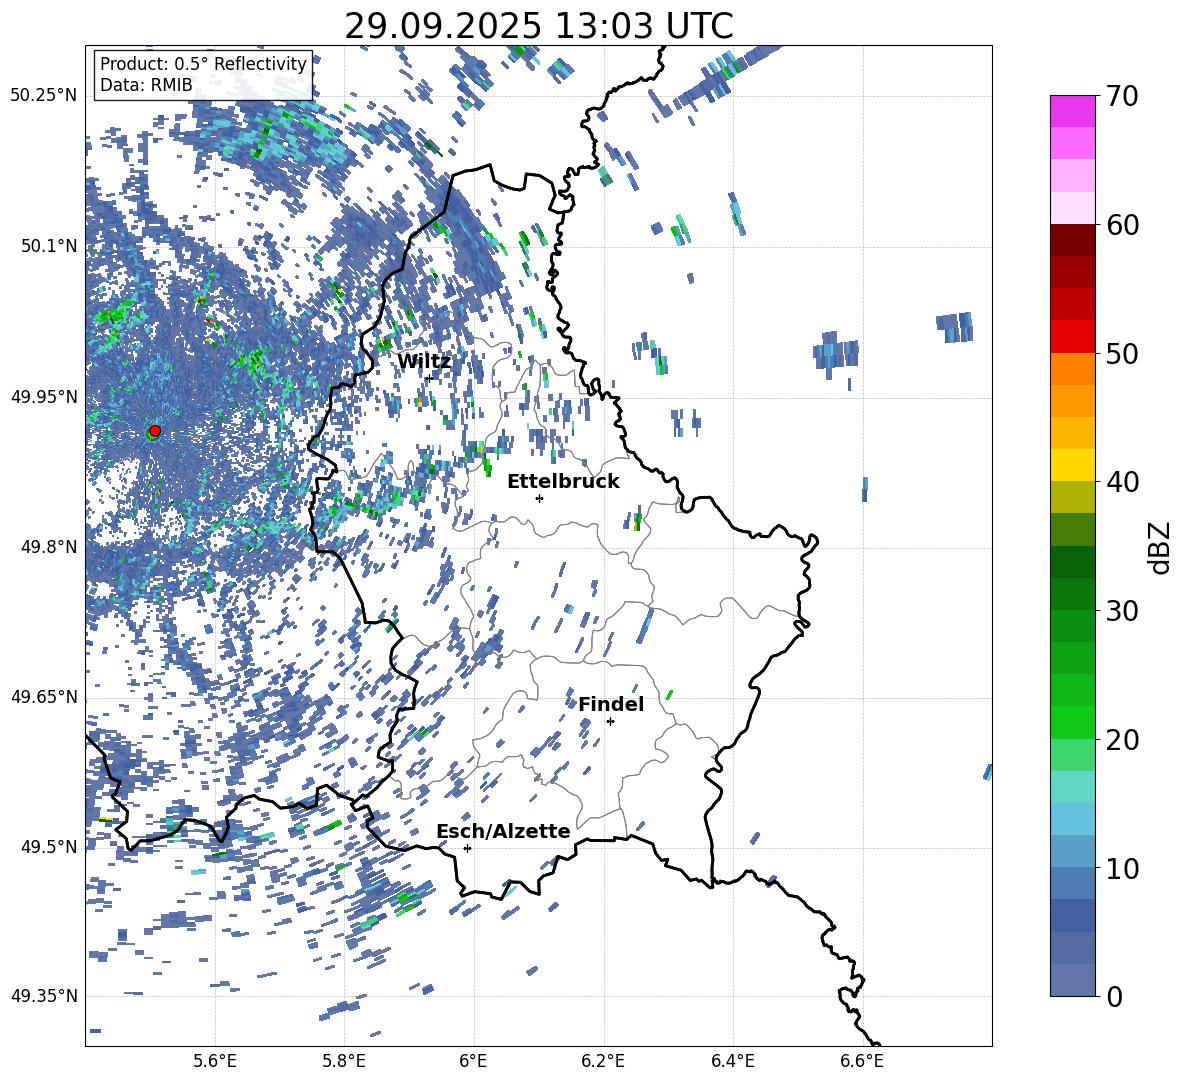Pick the magenta top colorbar swatch
Image resolution: width=1184 pixels, height=1081 pixels.
pyautogui.click(x=1072, y=111)
